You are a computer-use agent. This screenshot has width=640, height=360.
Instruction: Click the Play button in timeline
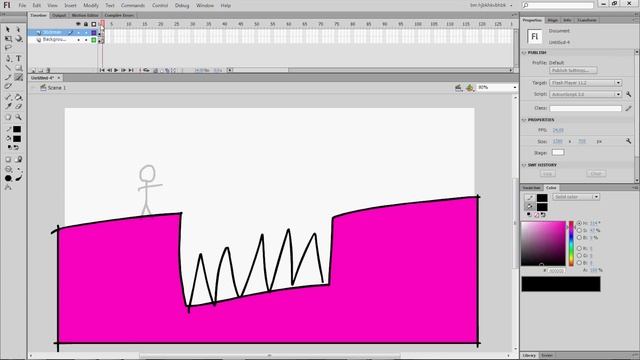(116, 70)
